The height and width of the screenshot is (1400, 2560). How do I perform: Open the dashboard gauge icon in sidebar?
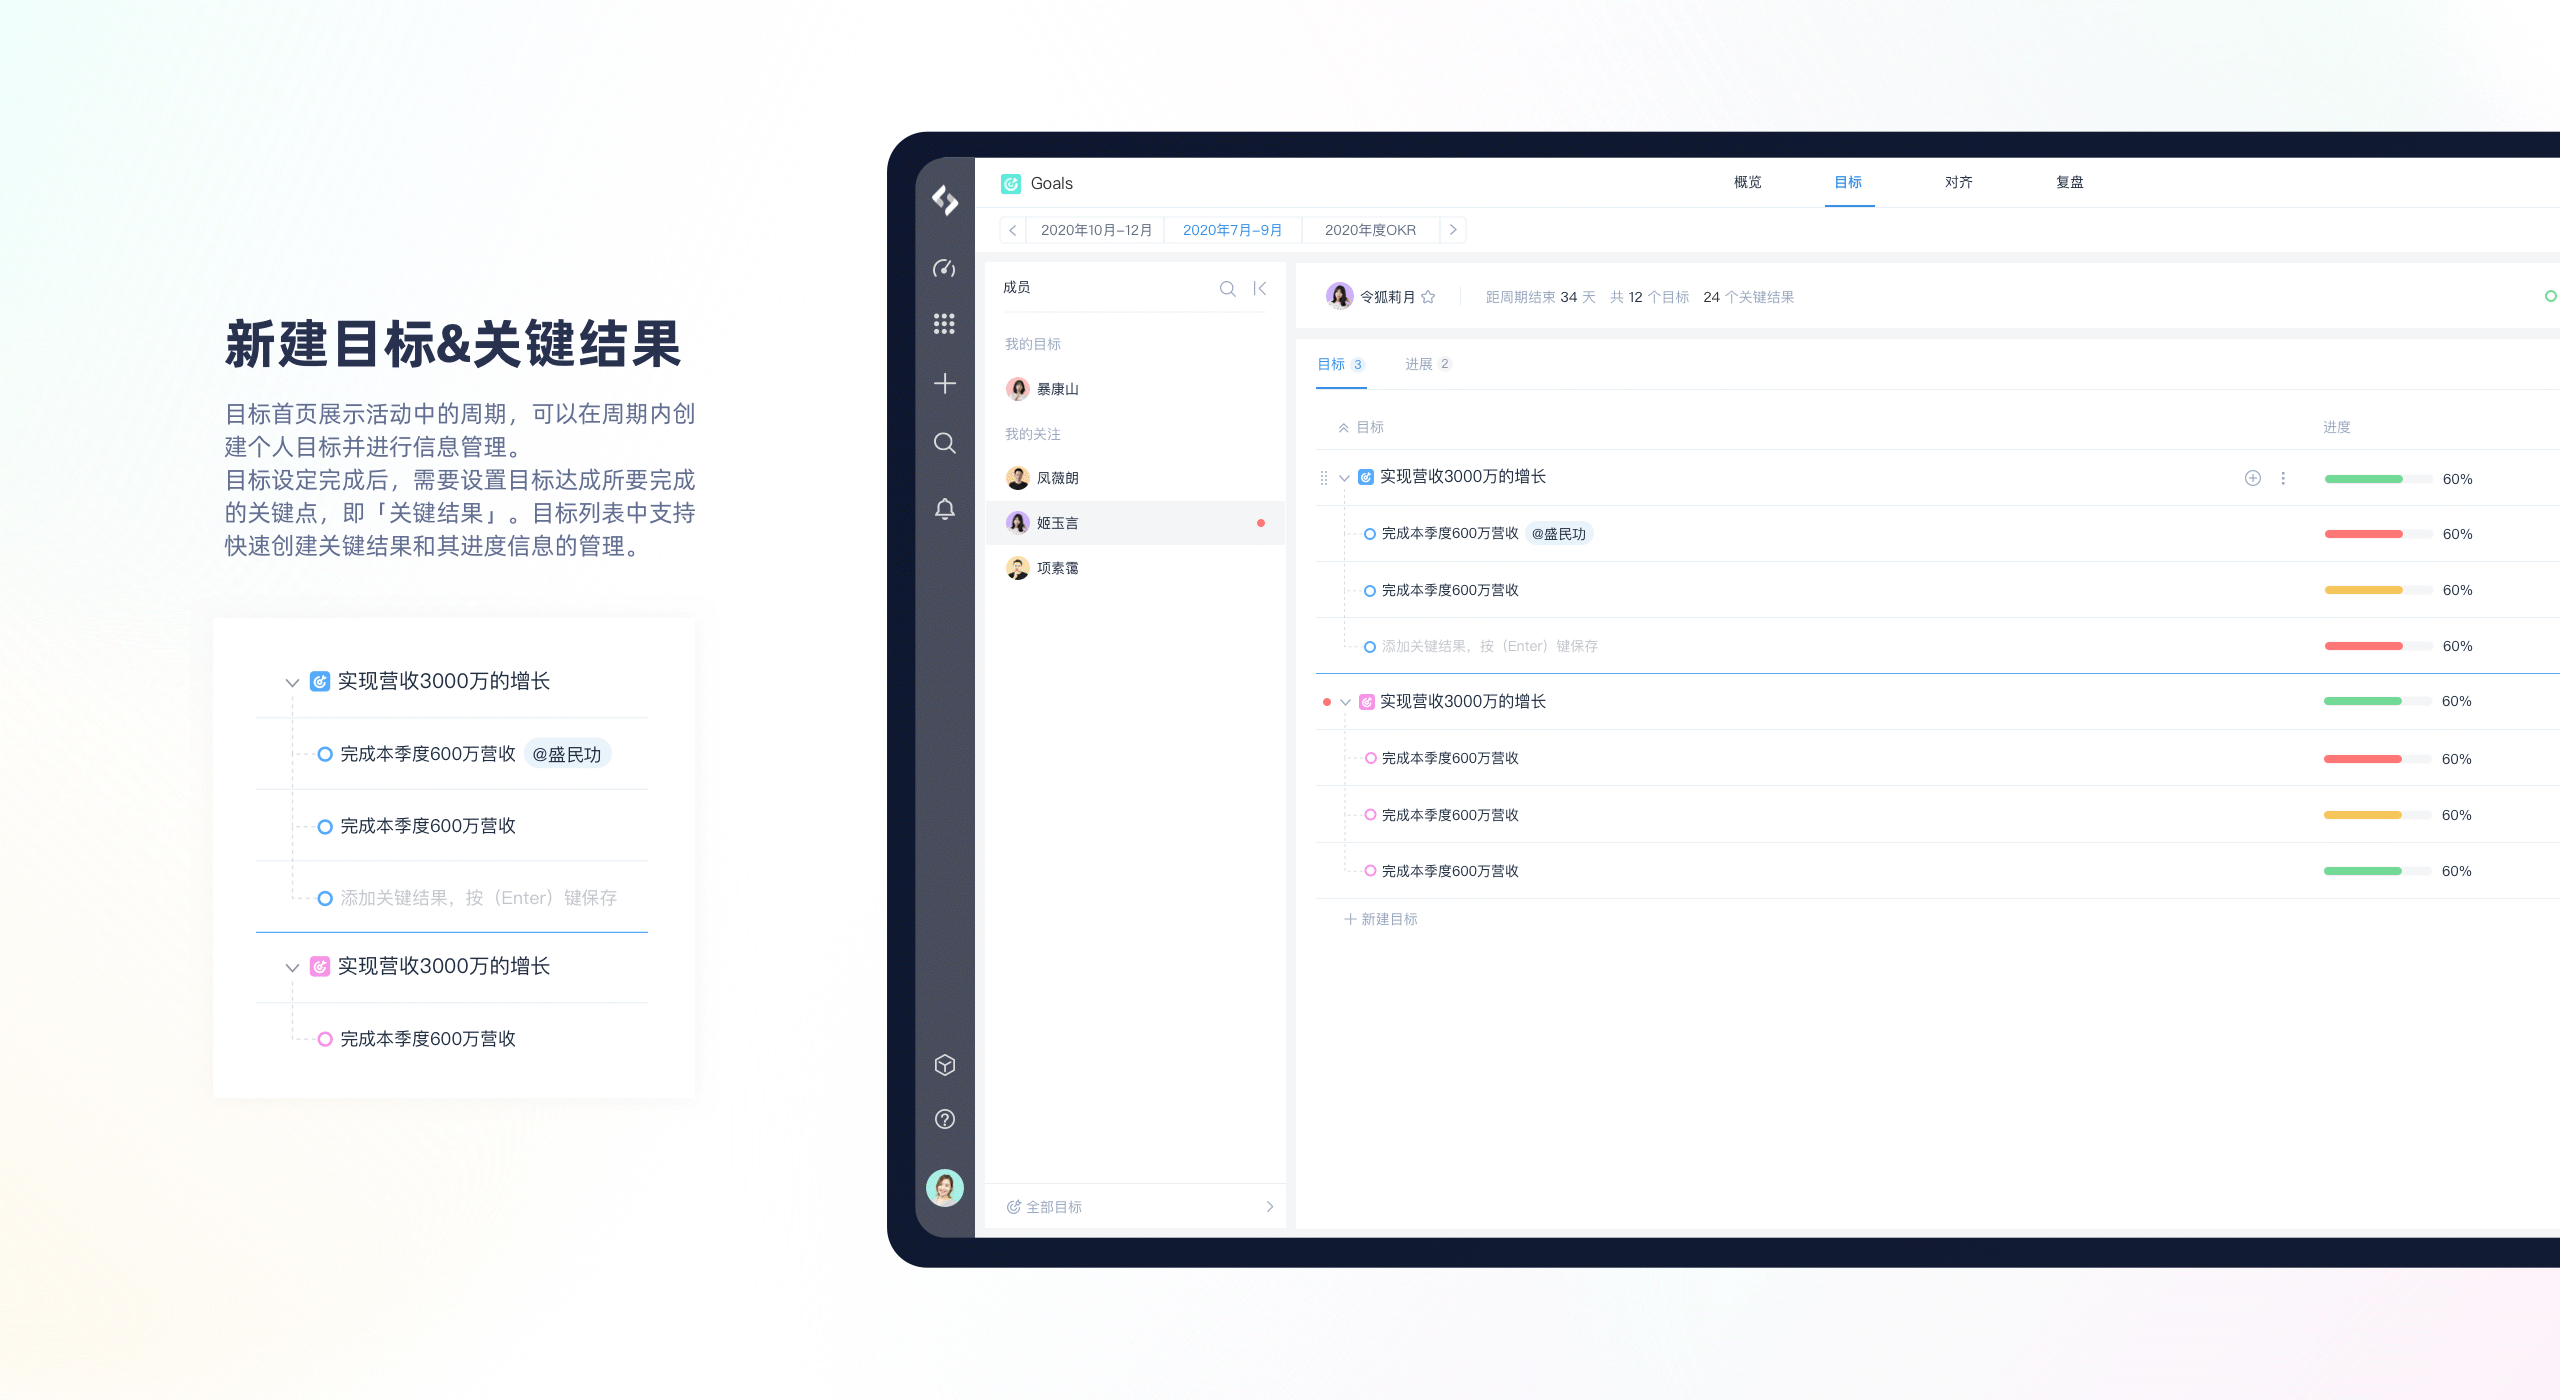click(x=944, y=268)
